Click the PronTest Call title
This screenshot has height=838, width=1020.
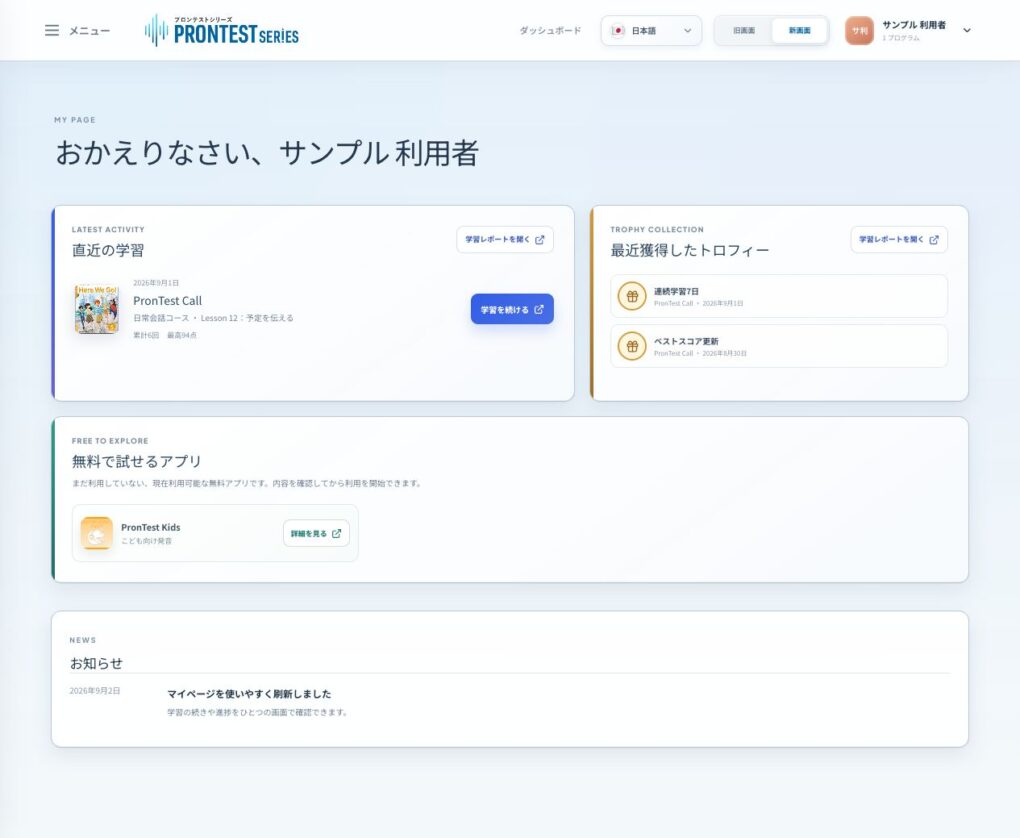[167, 301]
